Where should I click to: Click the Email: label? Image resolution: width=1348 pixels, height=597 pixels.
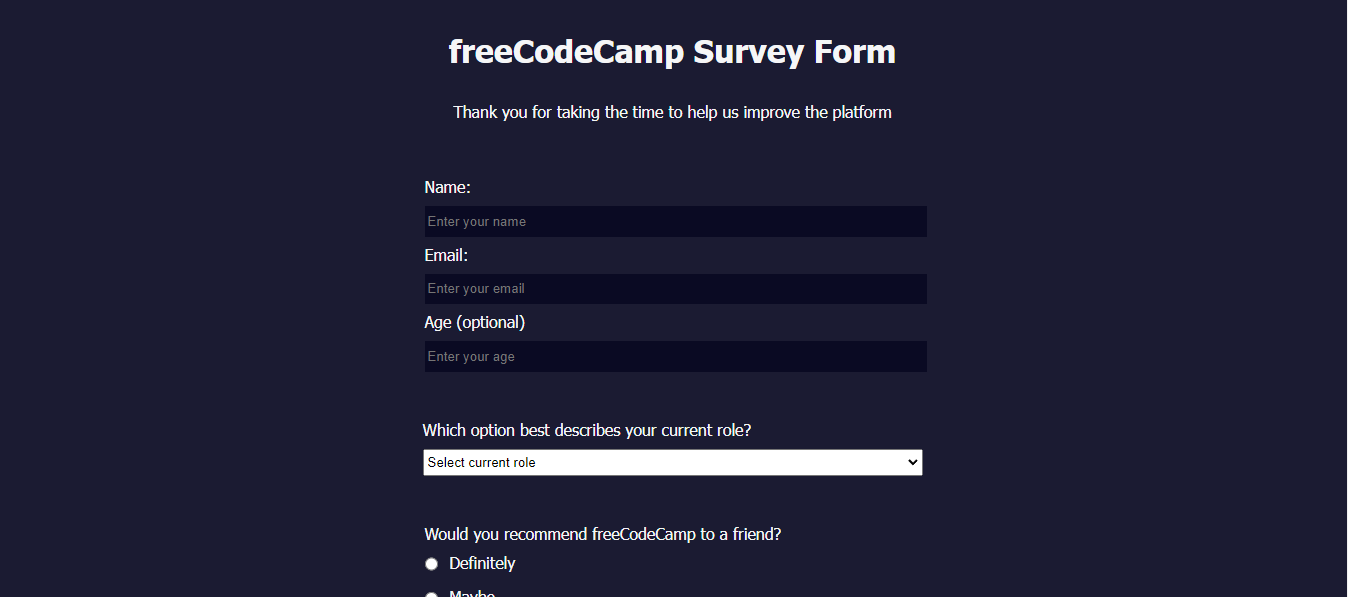446,256
